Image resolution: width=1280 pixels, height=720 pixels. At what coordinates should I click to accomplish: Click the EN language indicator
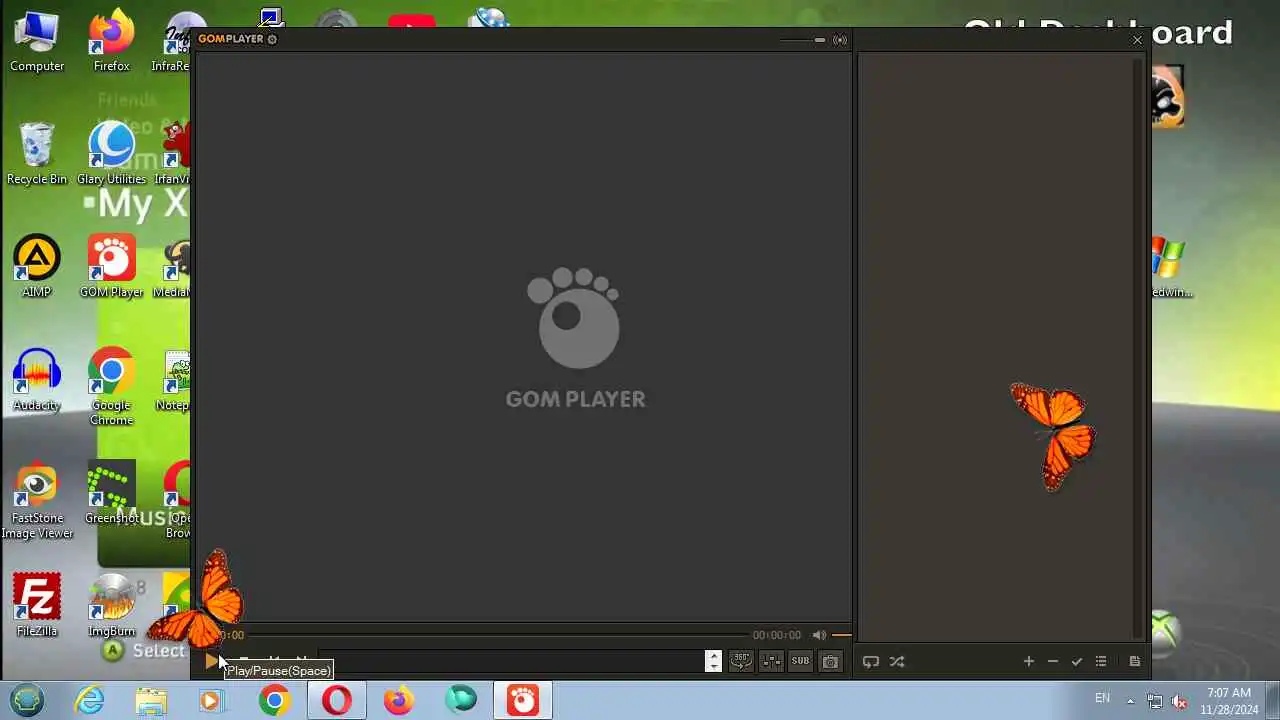pos(1102,698)
